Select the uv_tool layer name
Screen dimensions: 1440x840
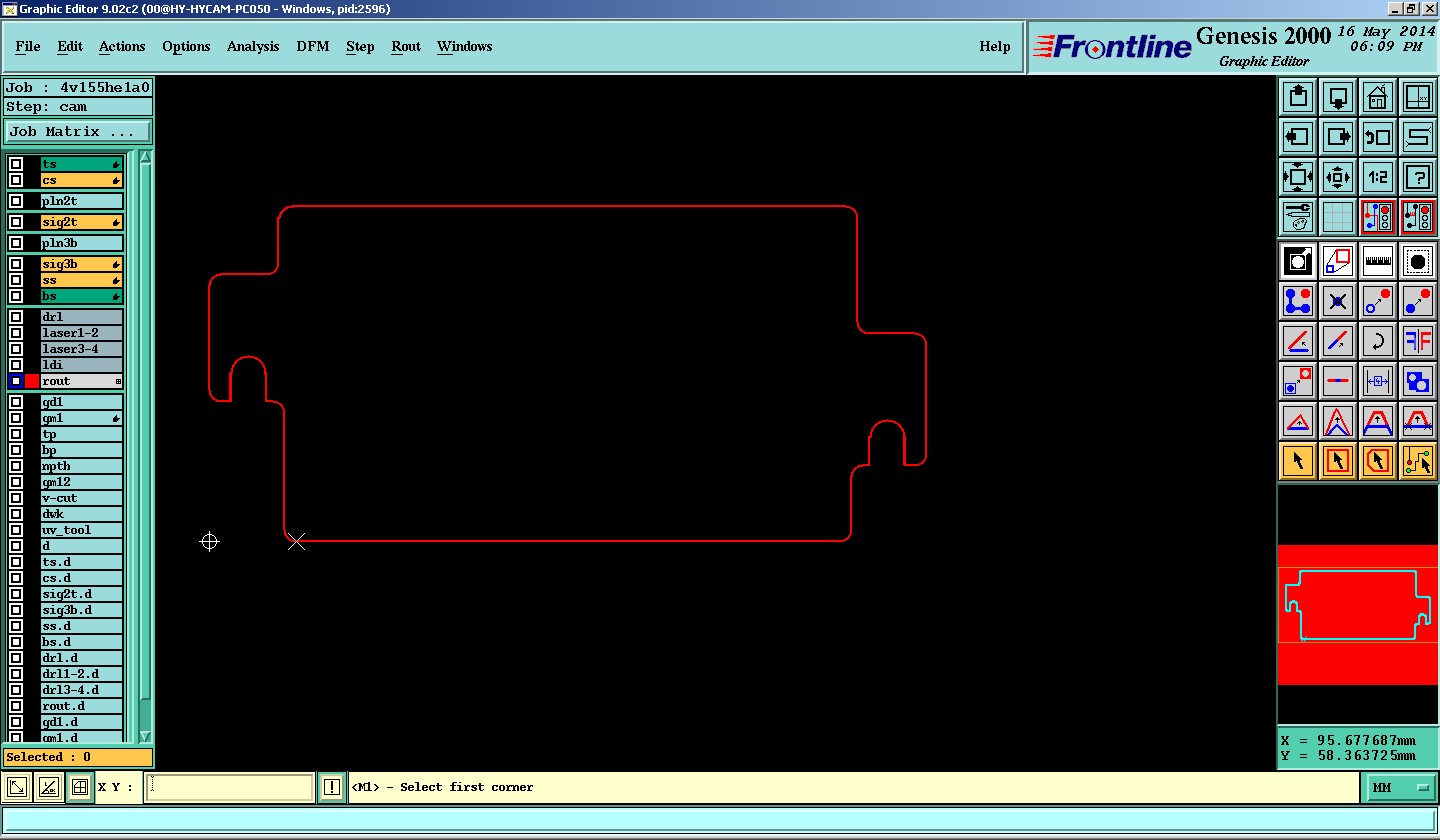(x=81, y=530)
